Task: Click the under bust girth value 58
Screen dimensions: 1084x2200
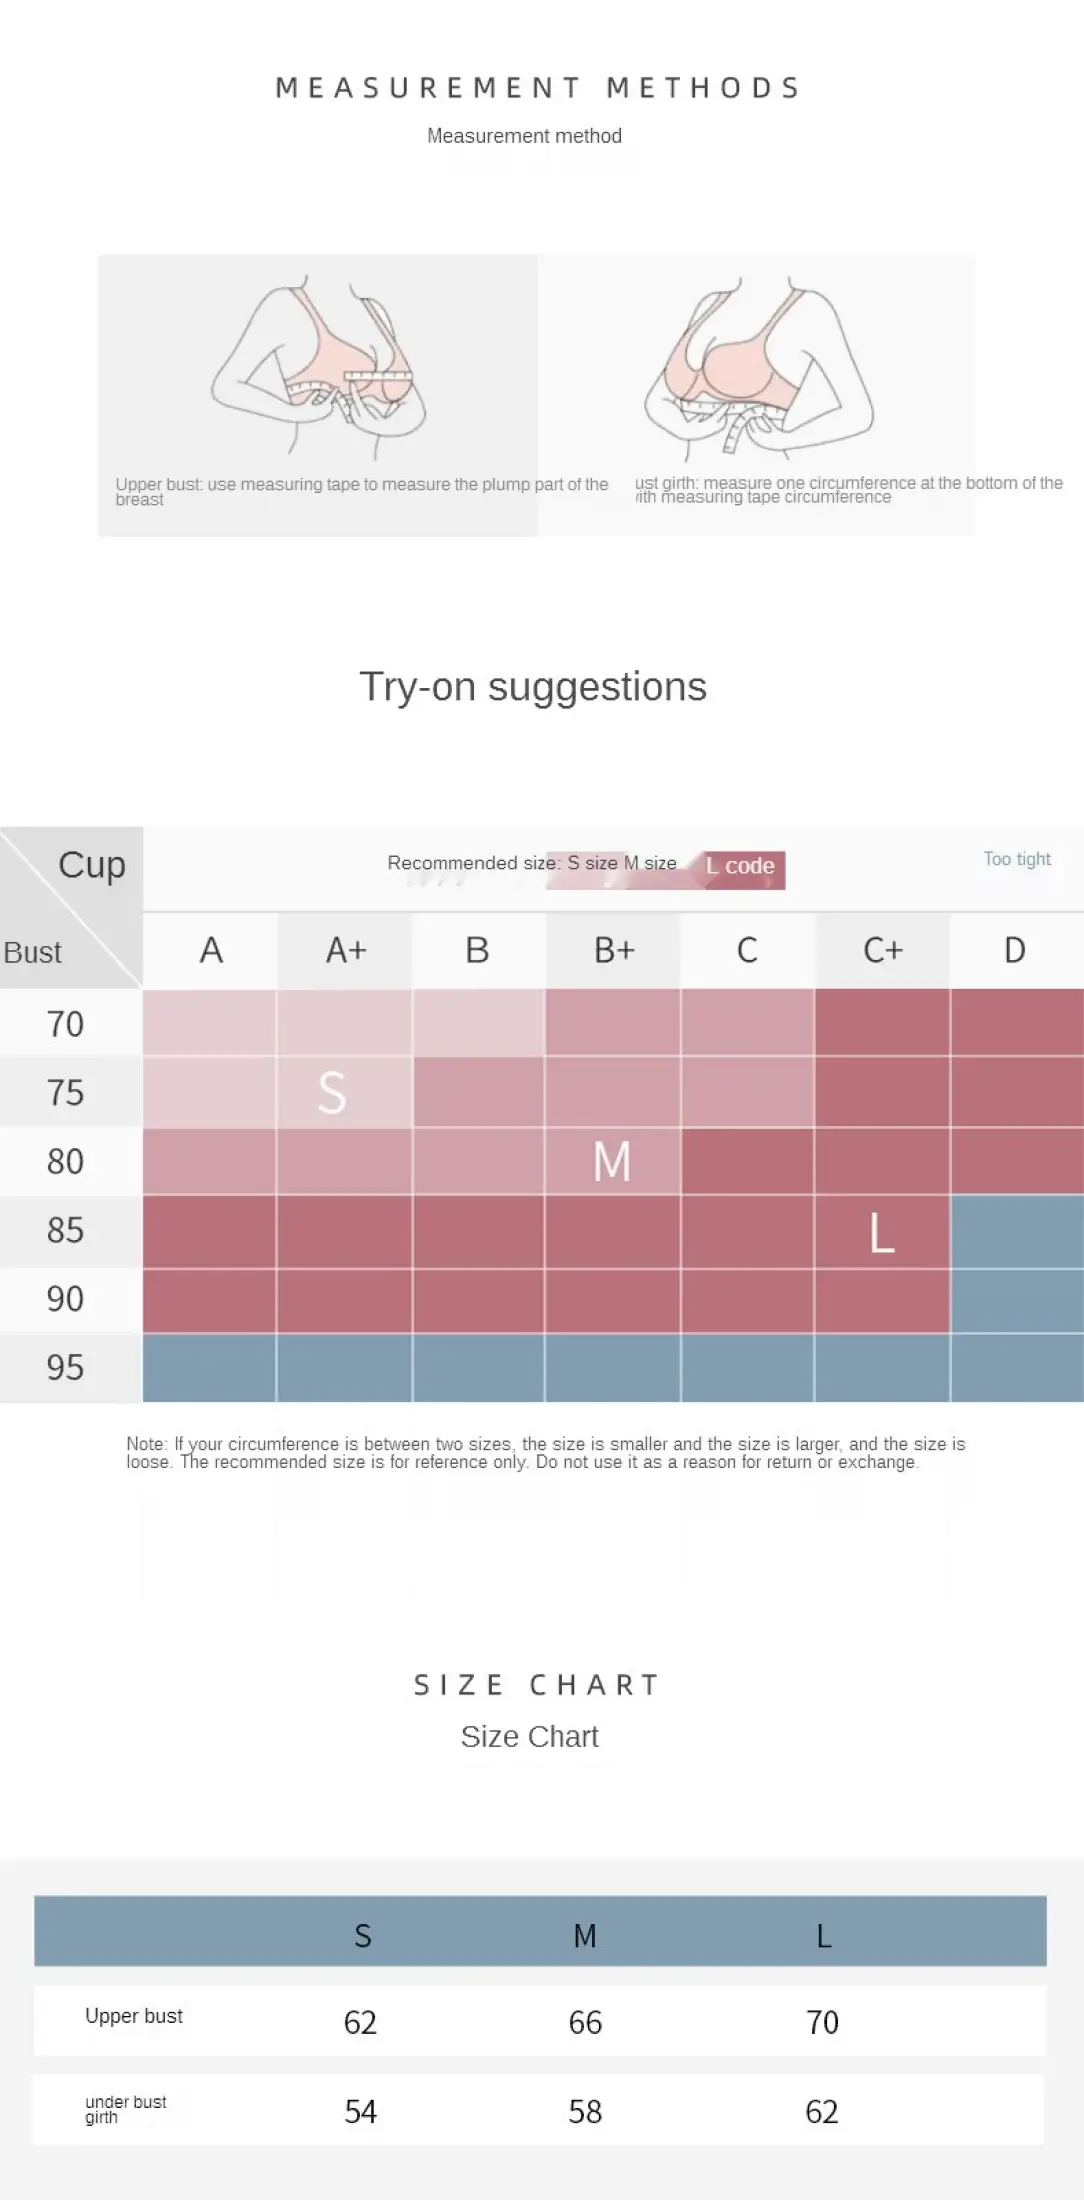Action: (585, 2111)
